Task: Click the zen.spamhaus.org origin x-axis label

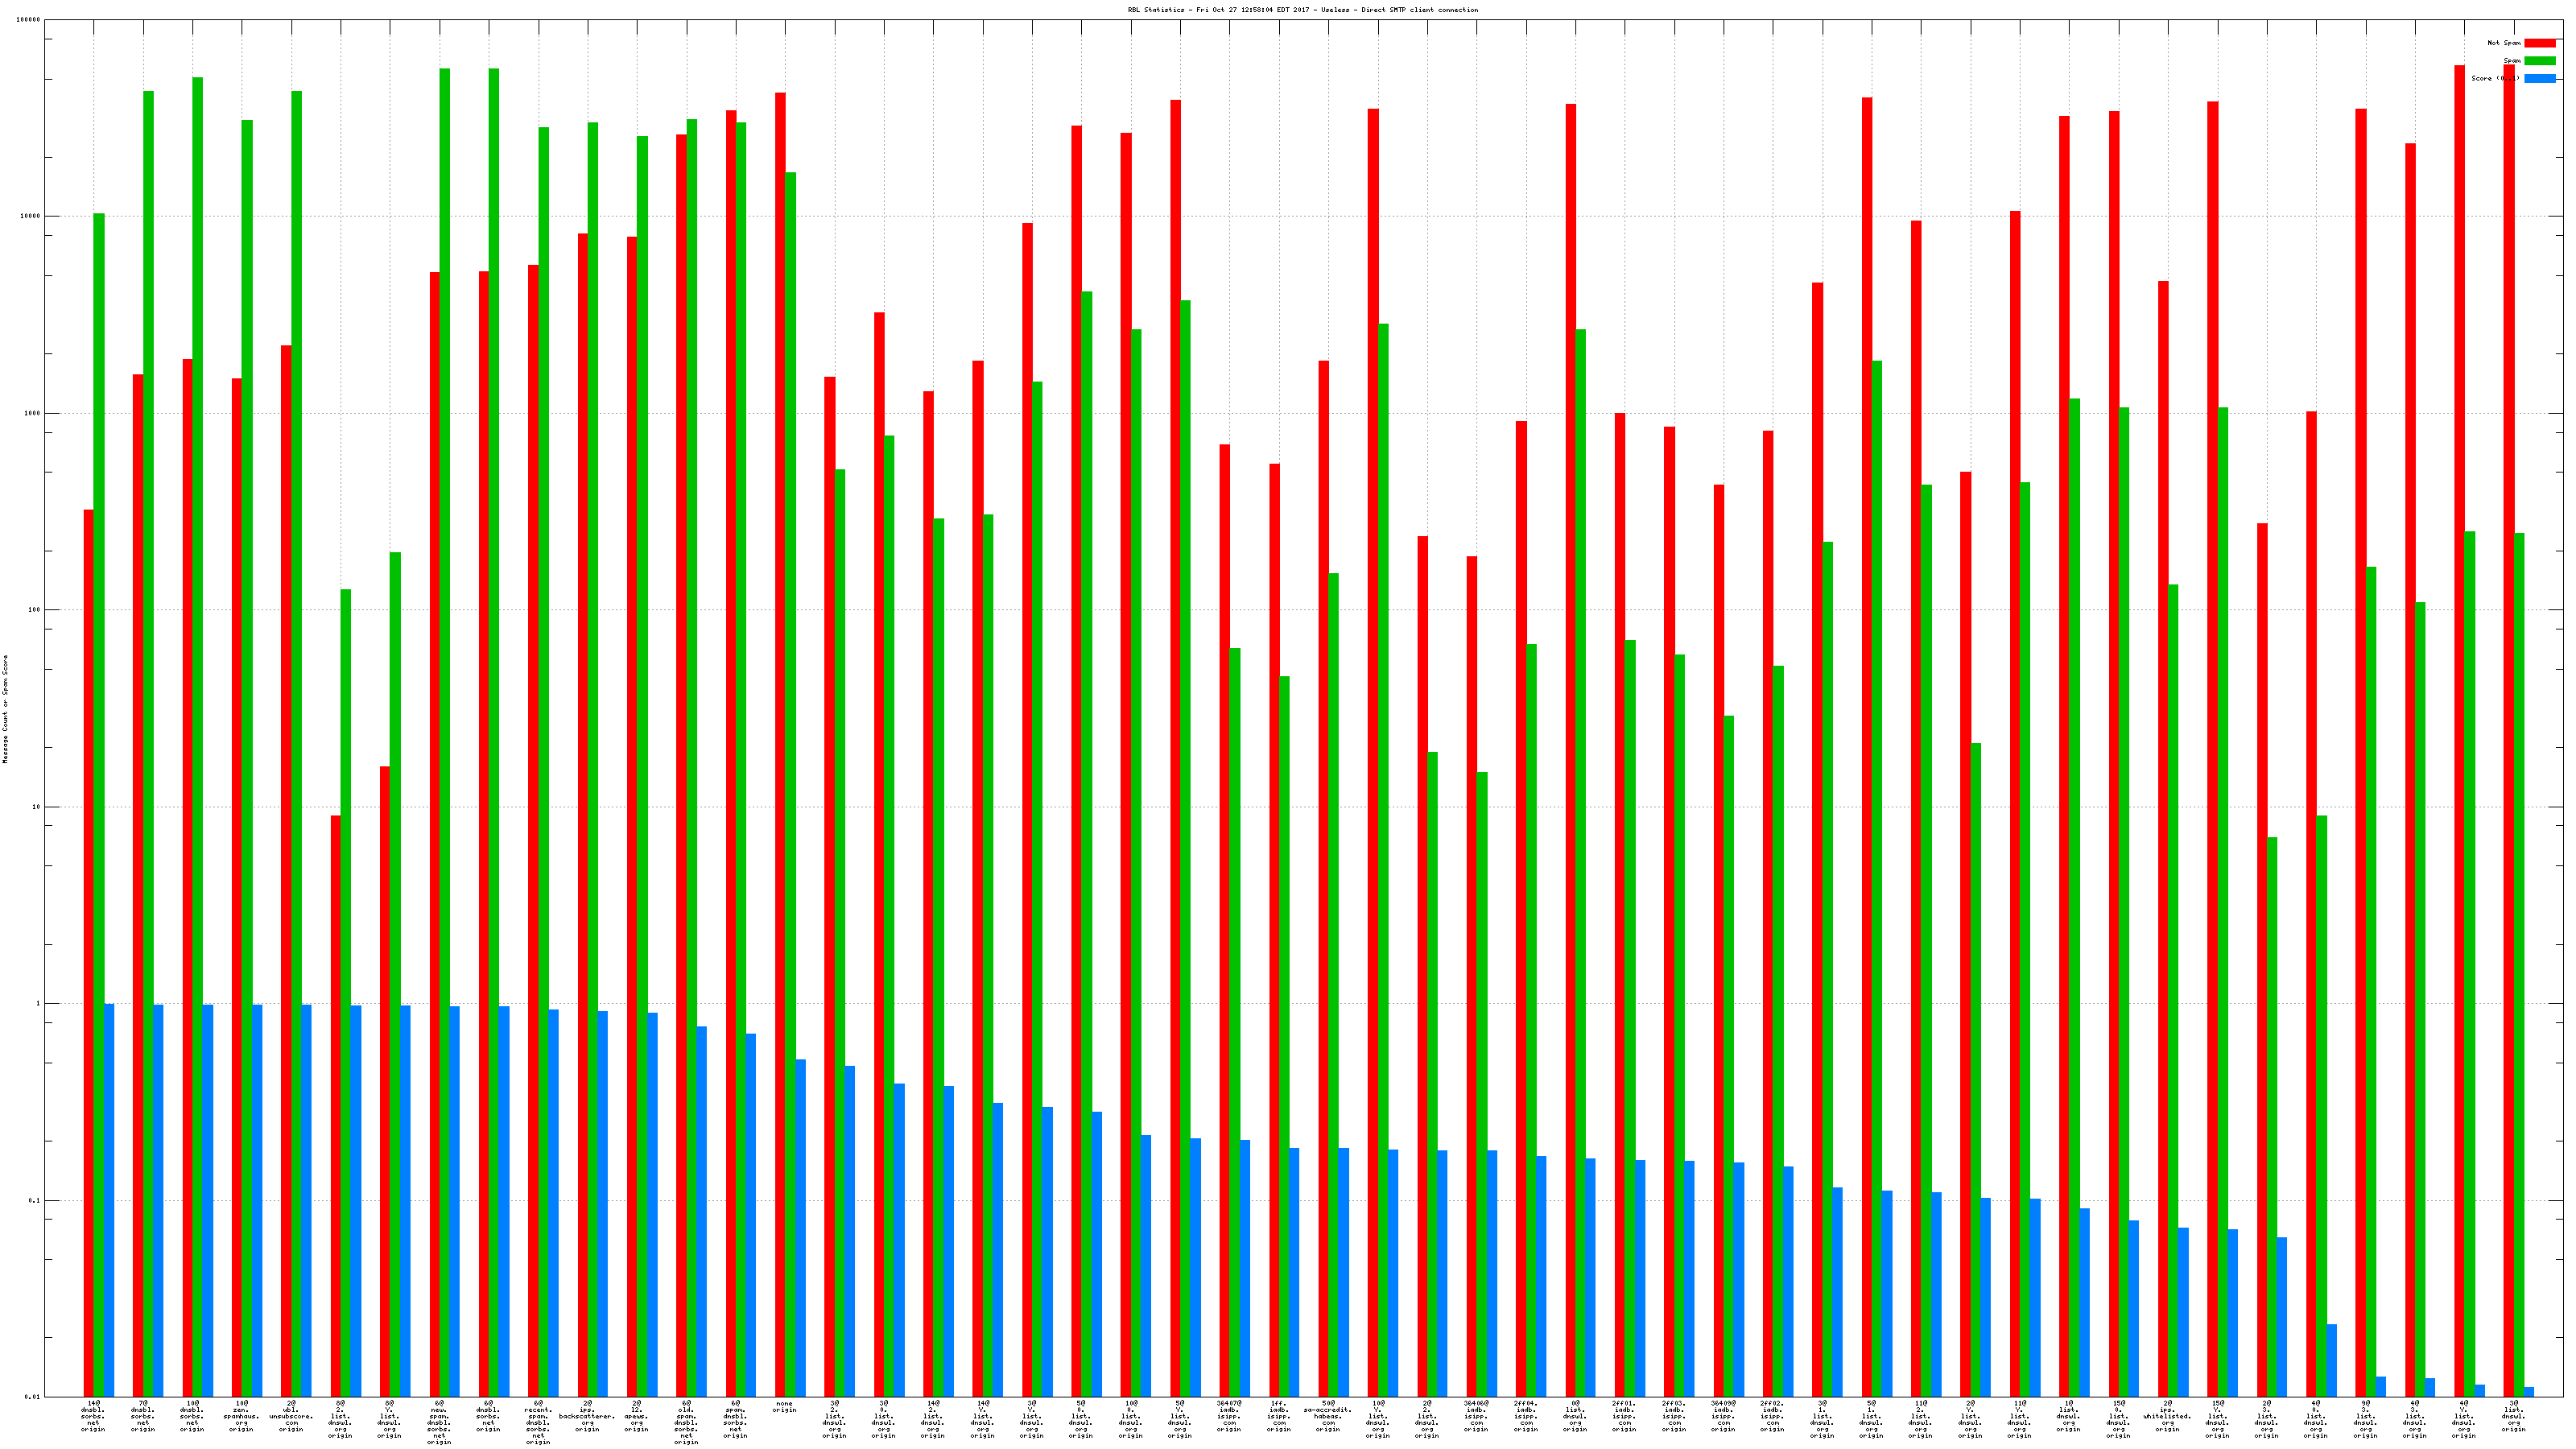Action: [x=241, y=1416]
